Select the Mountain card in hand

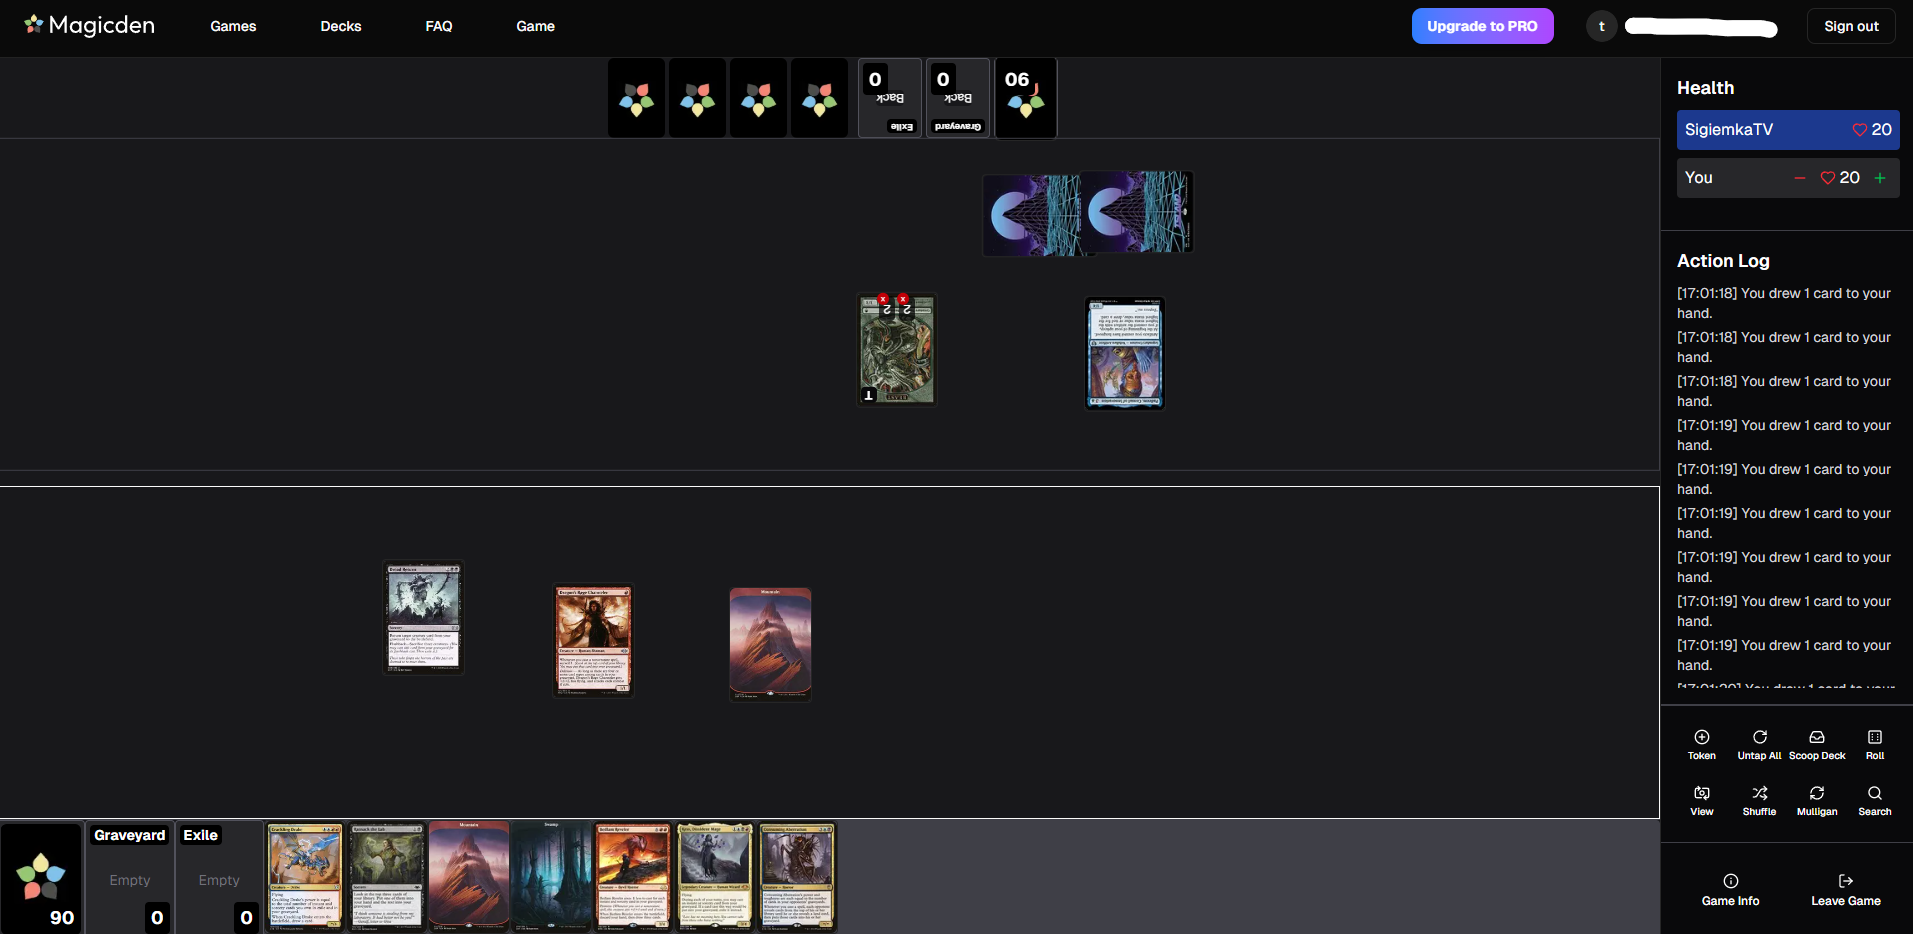pos(469,877)
